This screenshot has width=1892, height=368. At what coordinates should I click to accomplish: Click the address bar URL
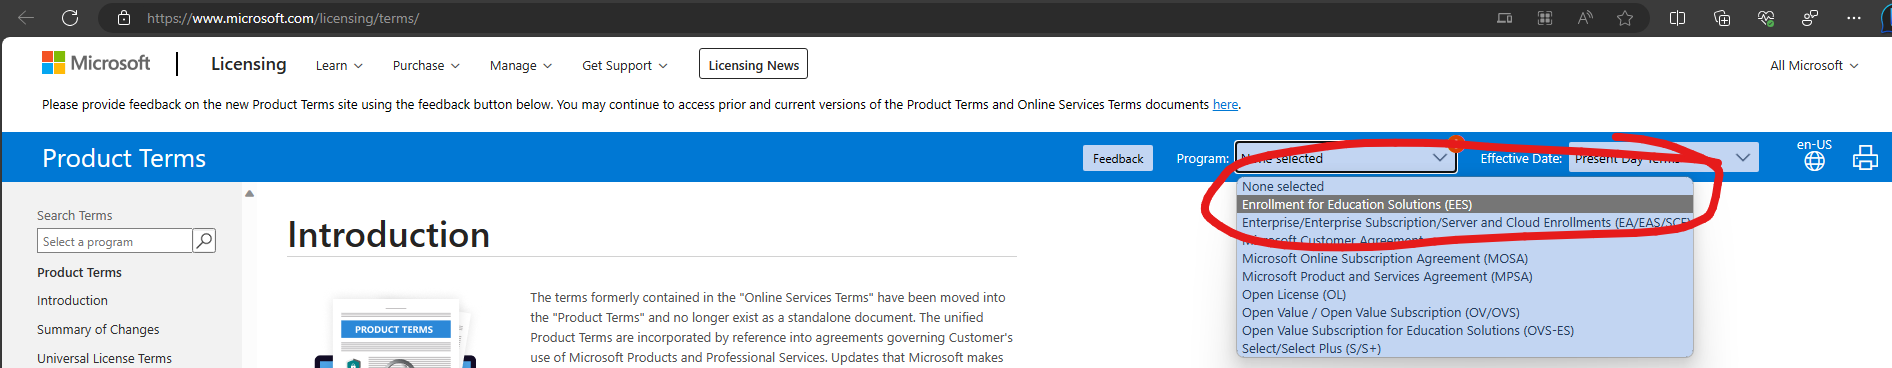(283, 18)
